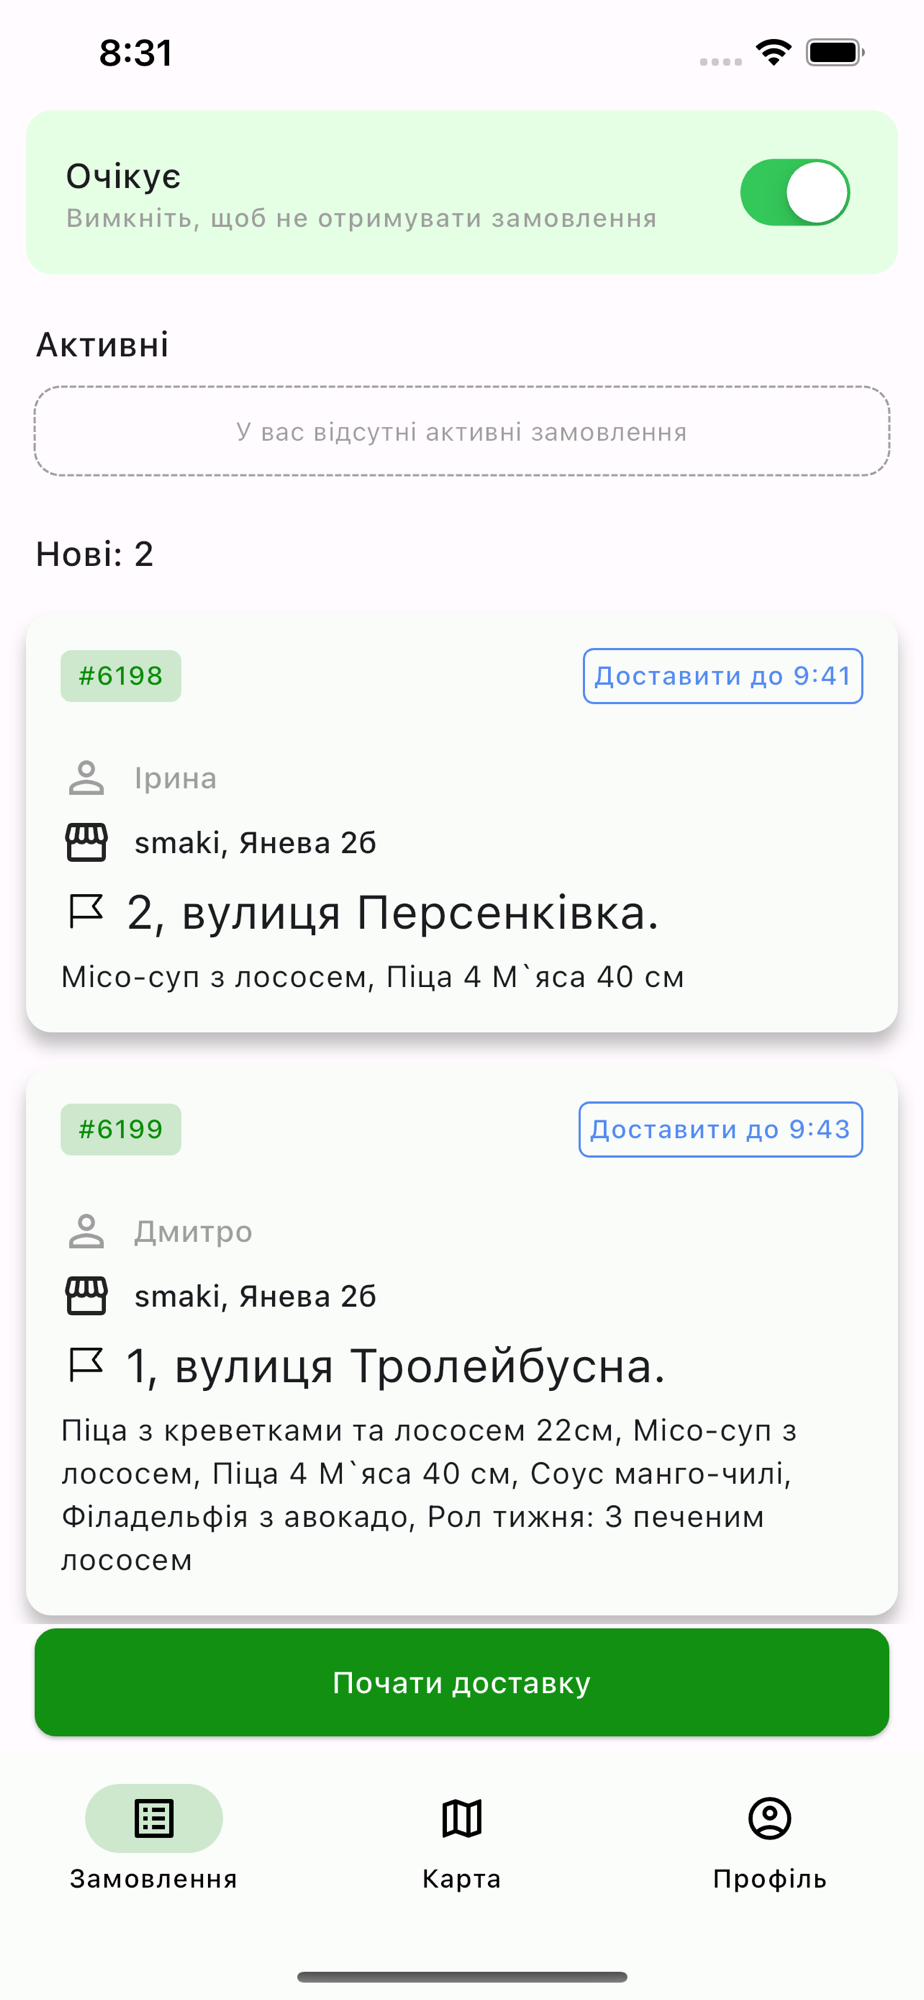Tap the person icon next to Ірина
Viewport: 924px width, 2000px height.
coord(87,778)
